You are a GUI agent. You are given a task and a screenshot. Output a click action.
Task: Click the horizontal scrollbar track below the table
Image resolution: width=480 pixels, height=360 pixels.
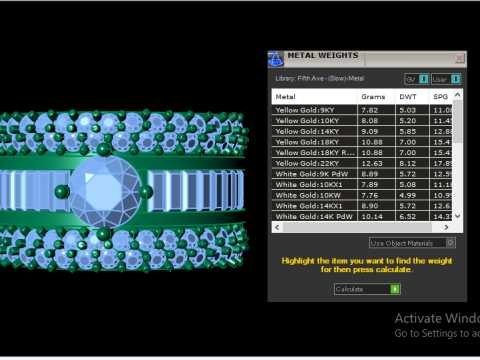click(357, 227)
